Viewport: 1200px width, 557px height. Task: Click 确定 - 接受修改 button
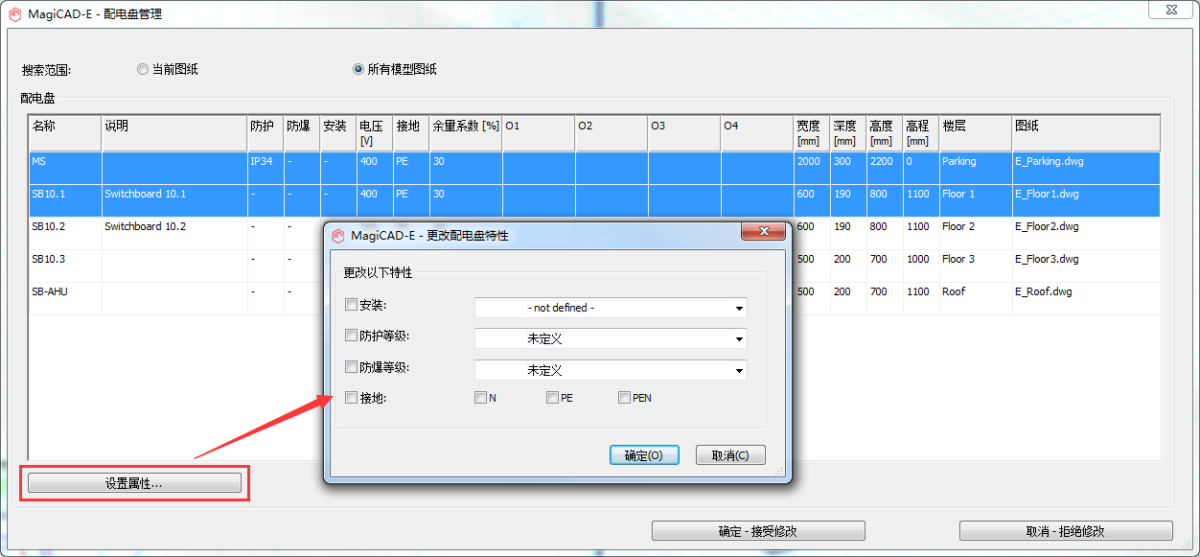758,532
